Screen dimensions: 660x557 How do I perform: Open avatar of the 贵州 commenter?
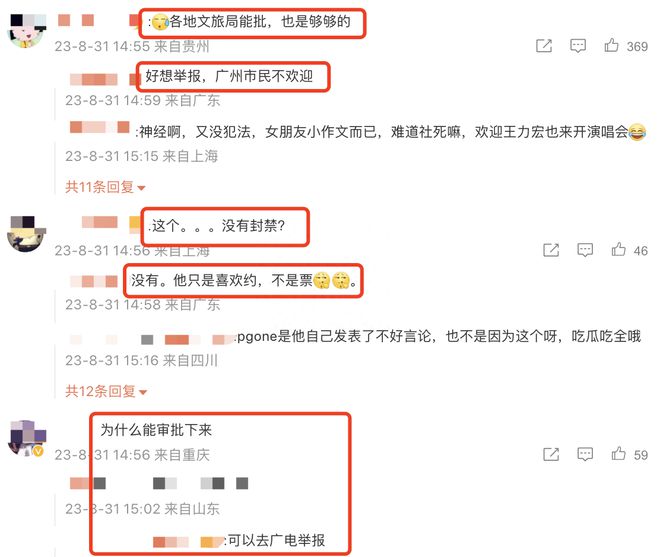(x=27, y=30)
